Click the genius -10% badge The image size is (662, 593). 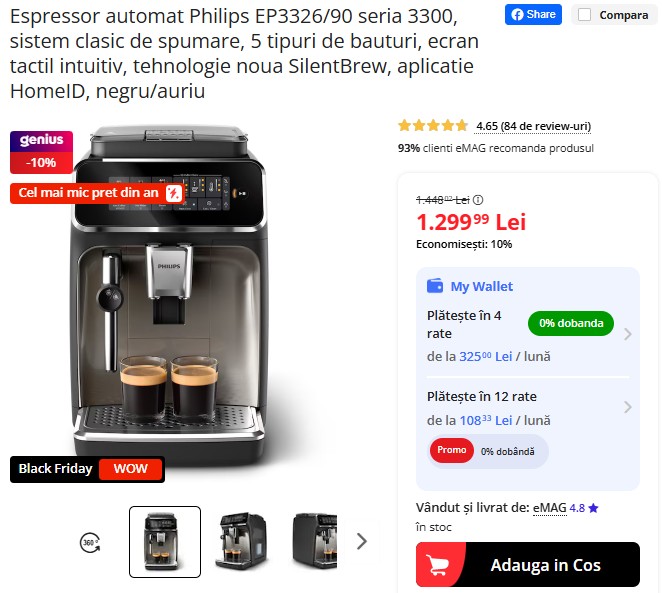[x=41, y=152]
